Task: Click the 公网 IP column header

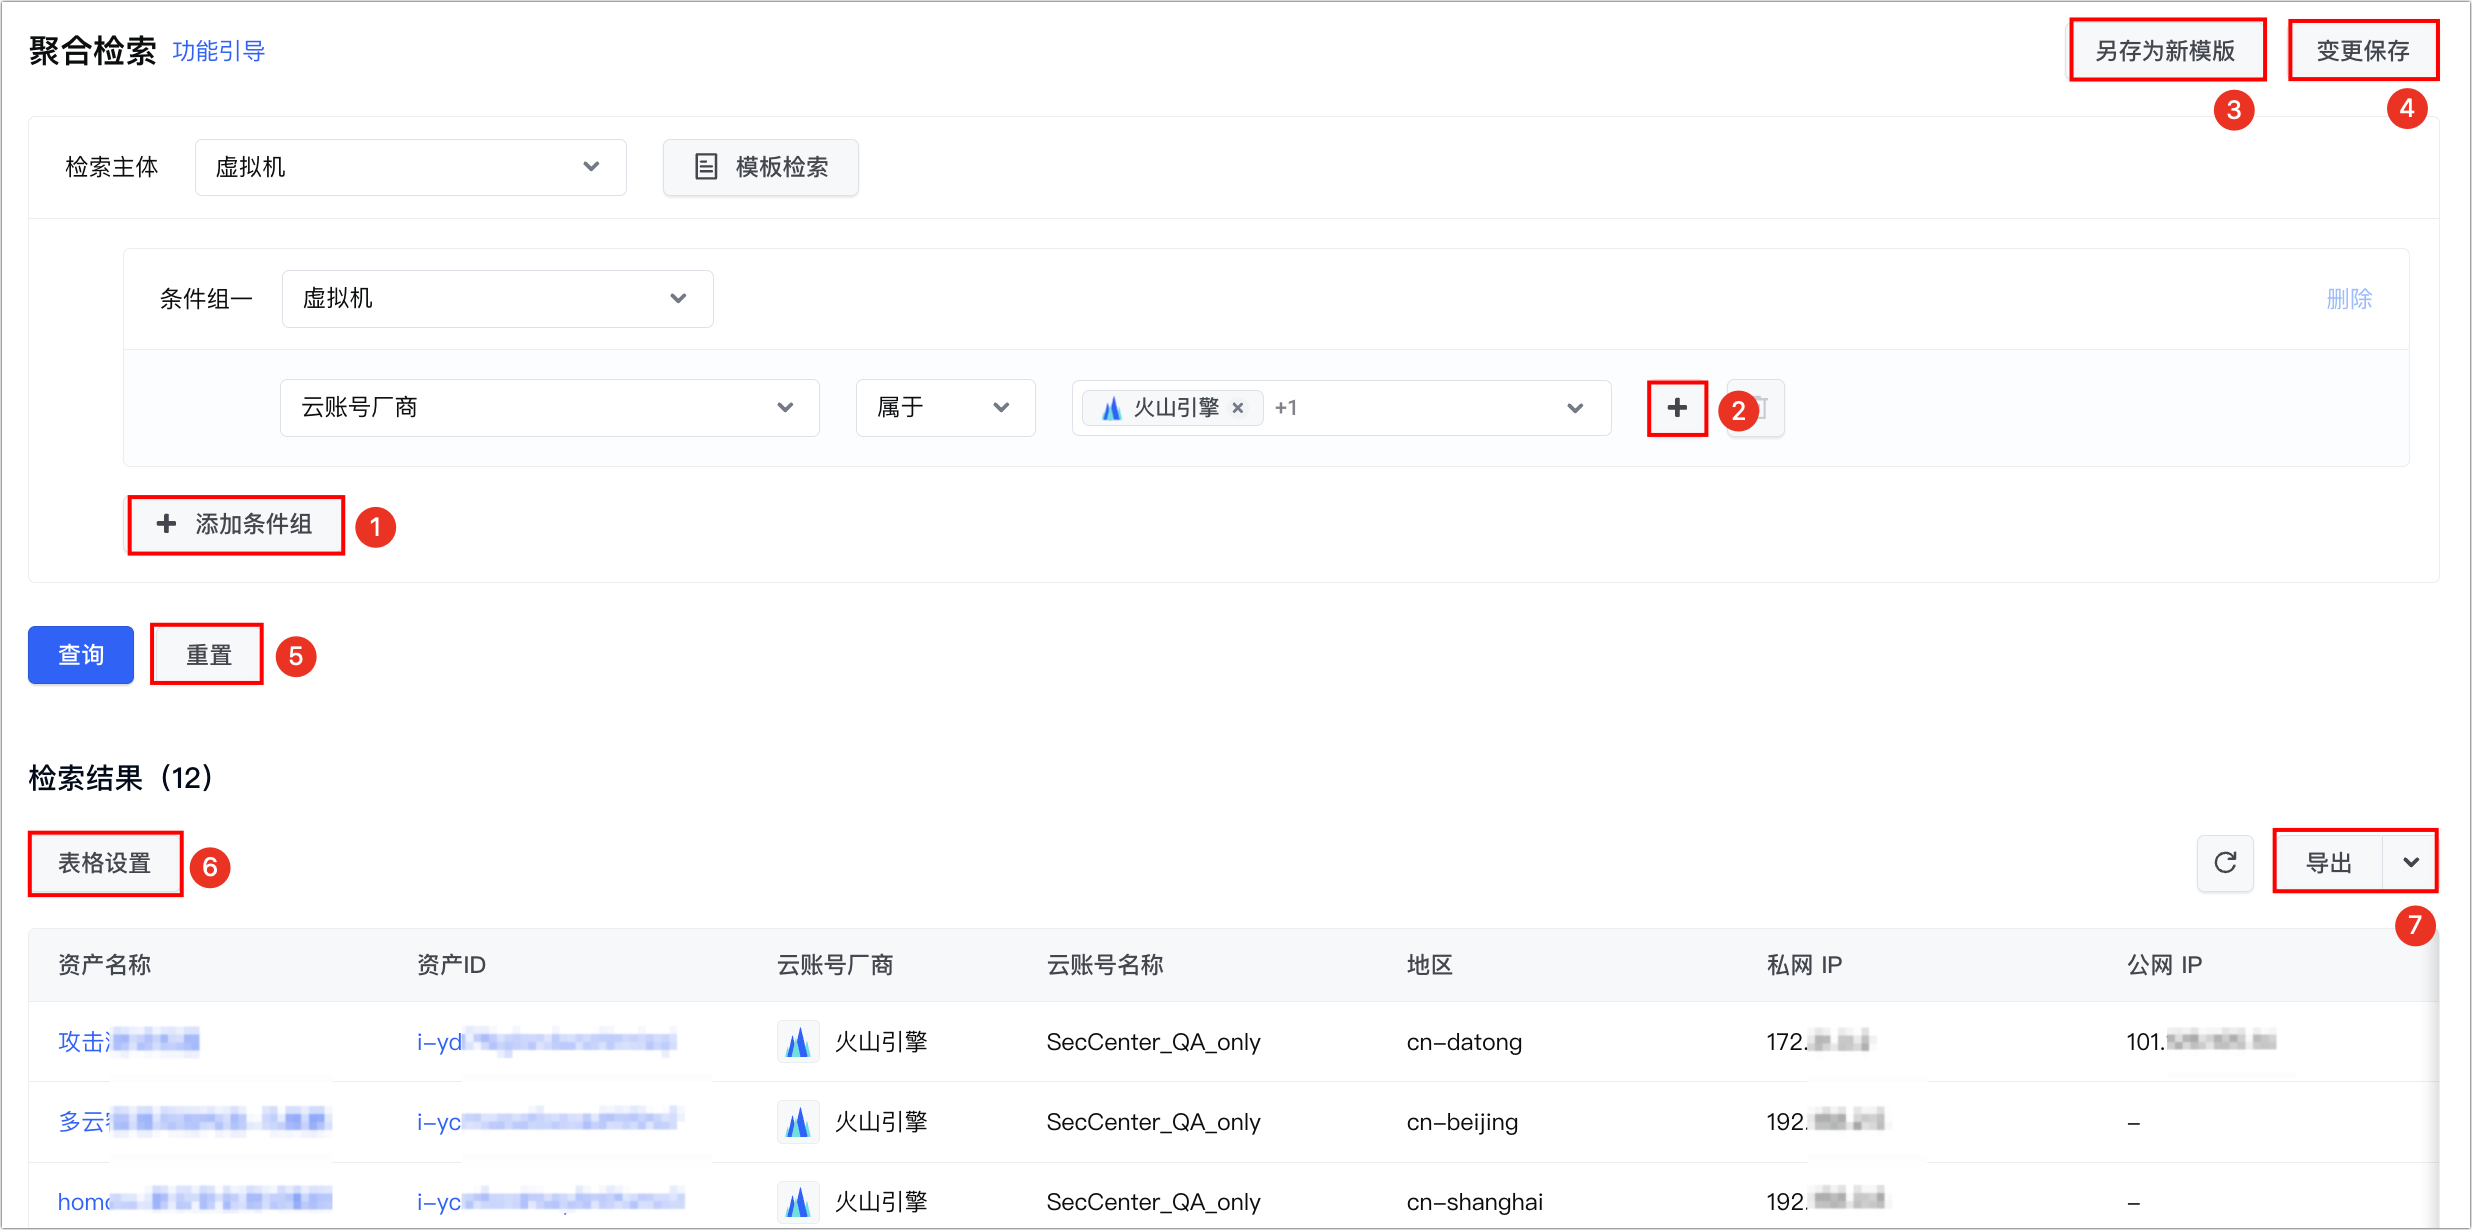Action: pos(2164,965)
